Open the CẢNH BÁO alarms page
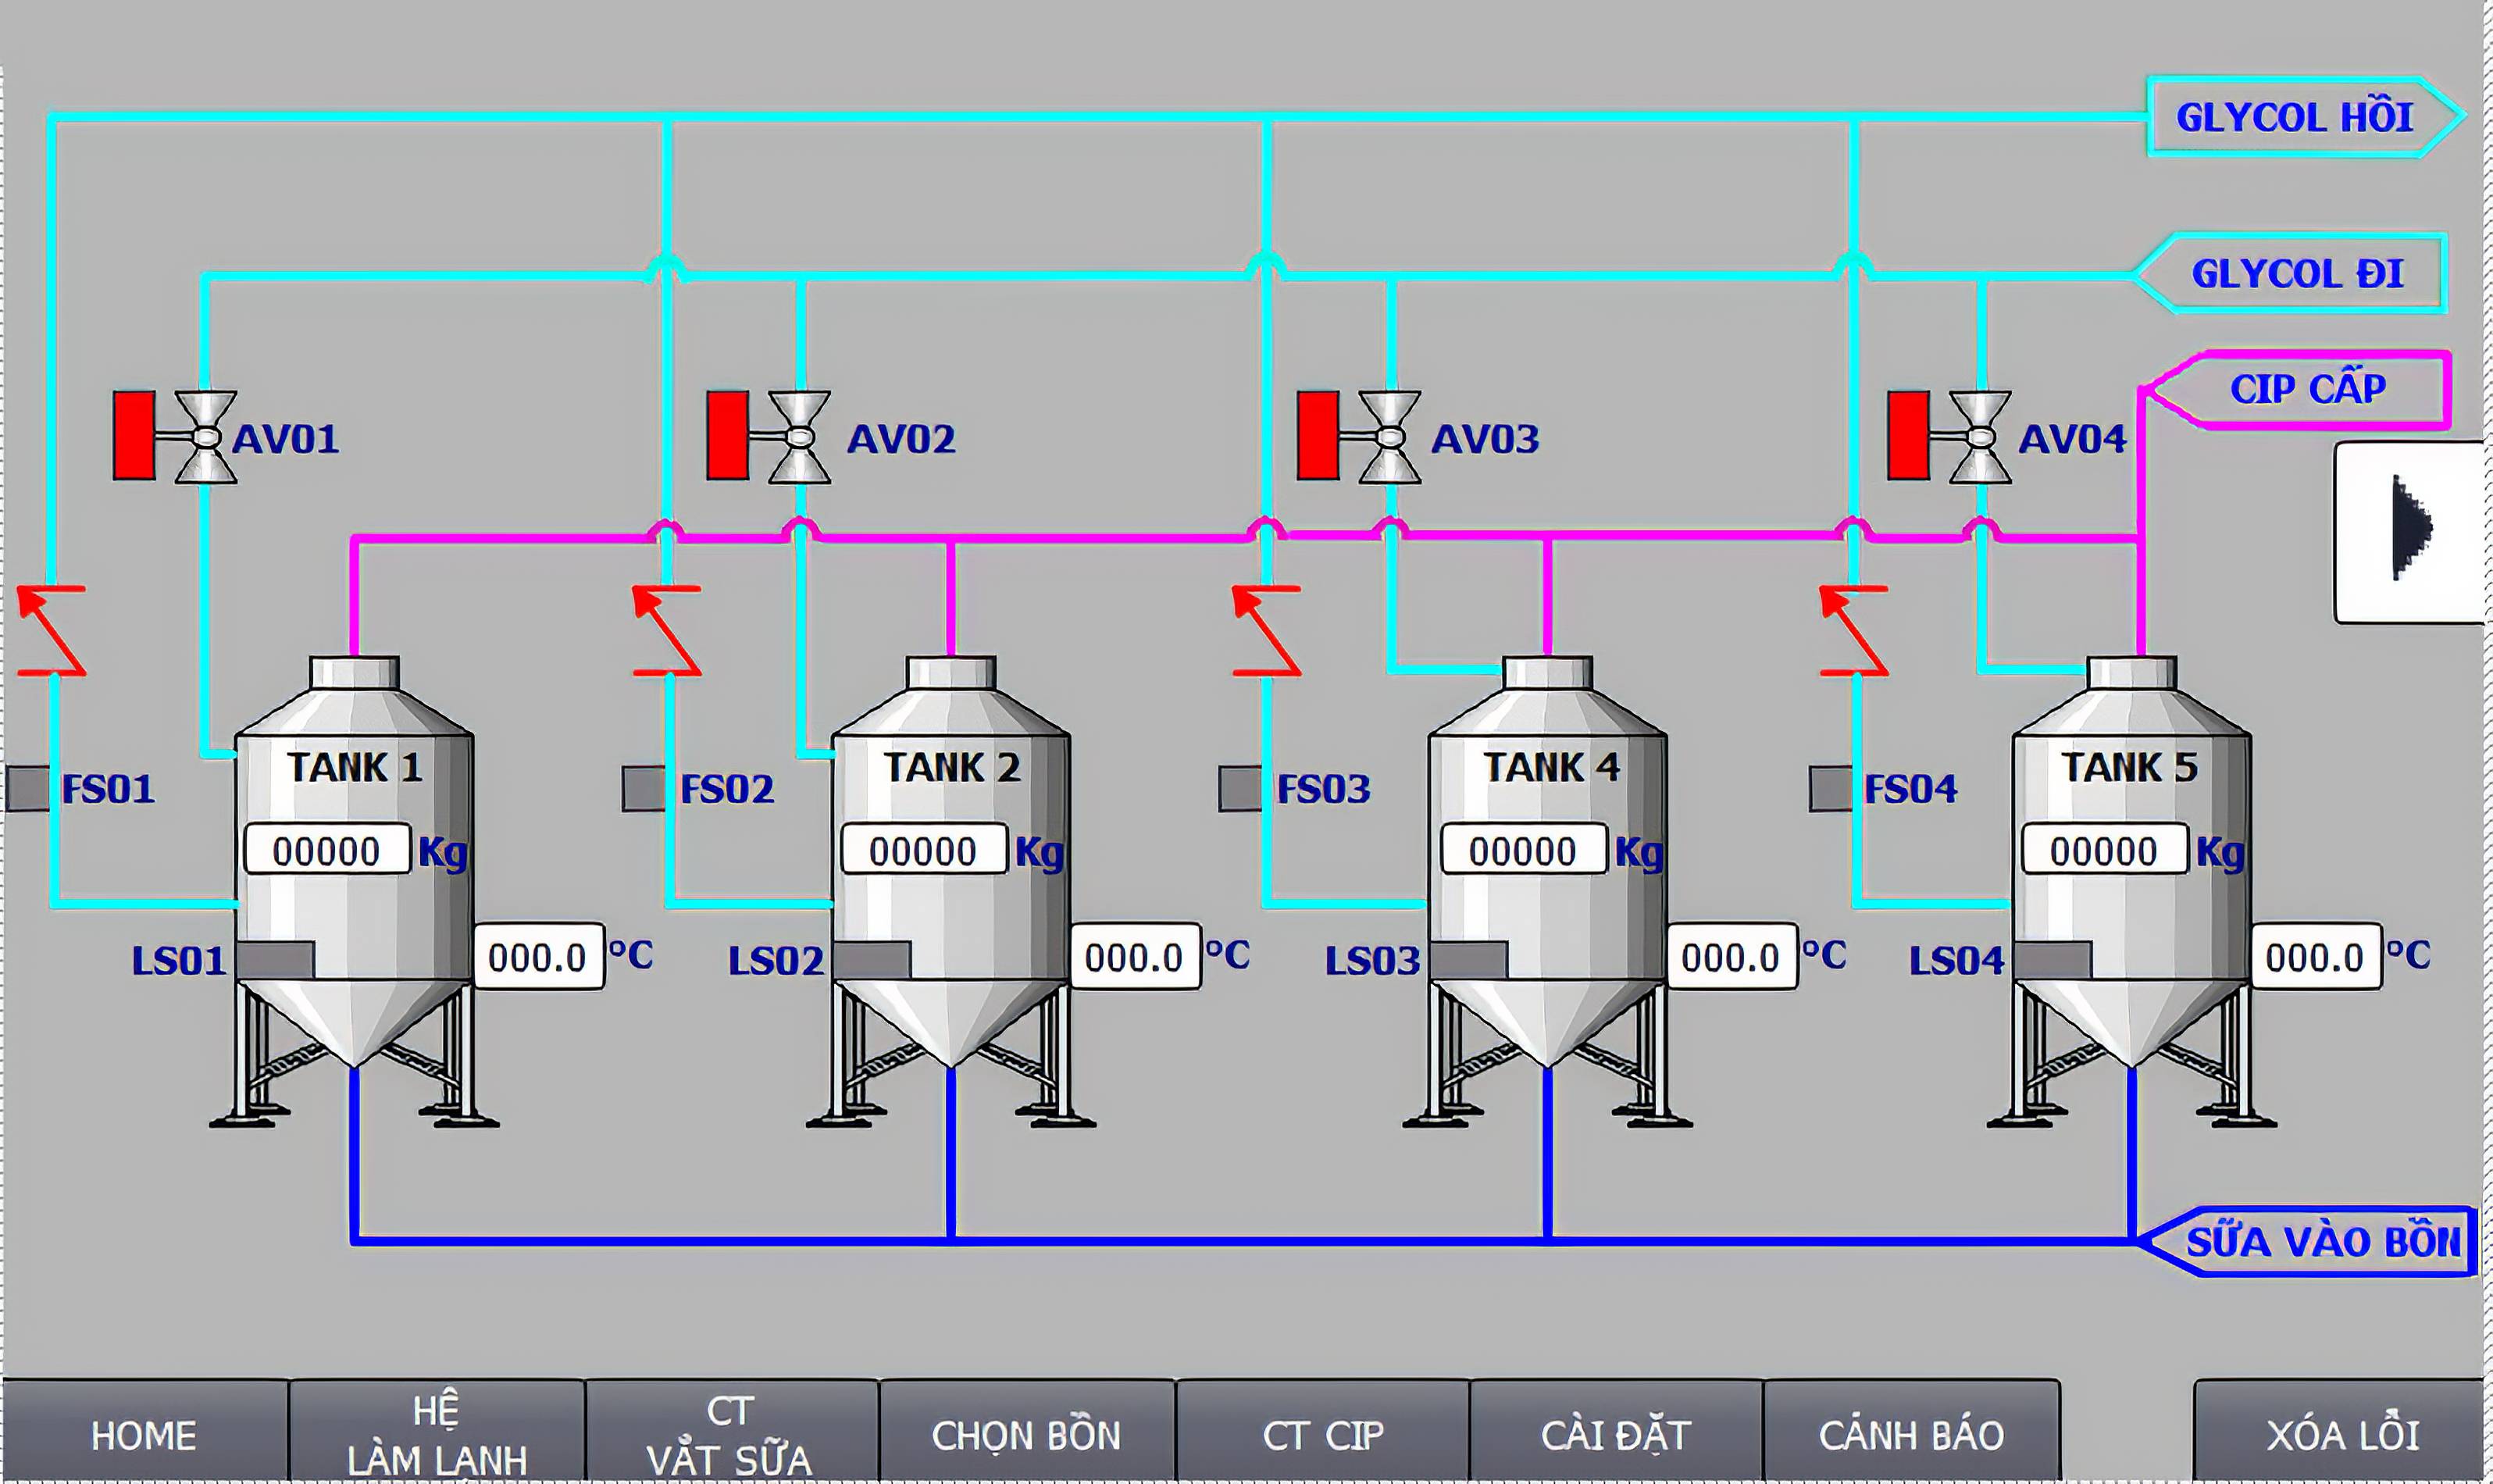Image resolution: width=2493 pixels, height=1484 pixels. click(x=1912, y=1432)
